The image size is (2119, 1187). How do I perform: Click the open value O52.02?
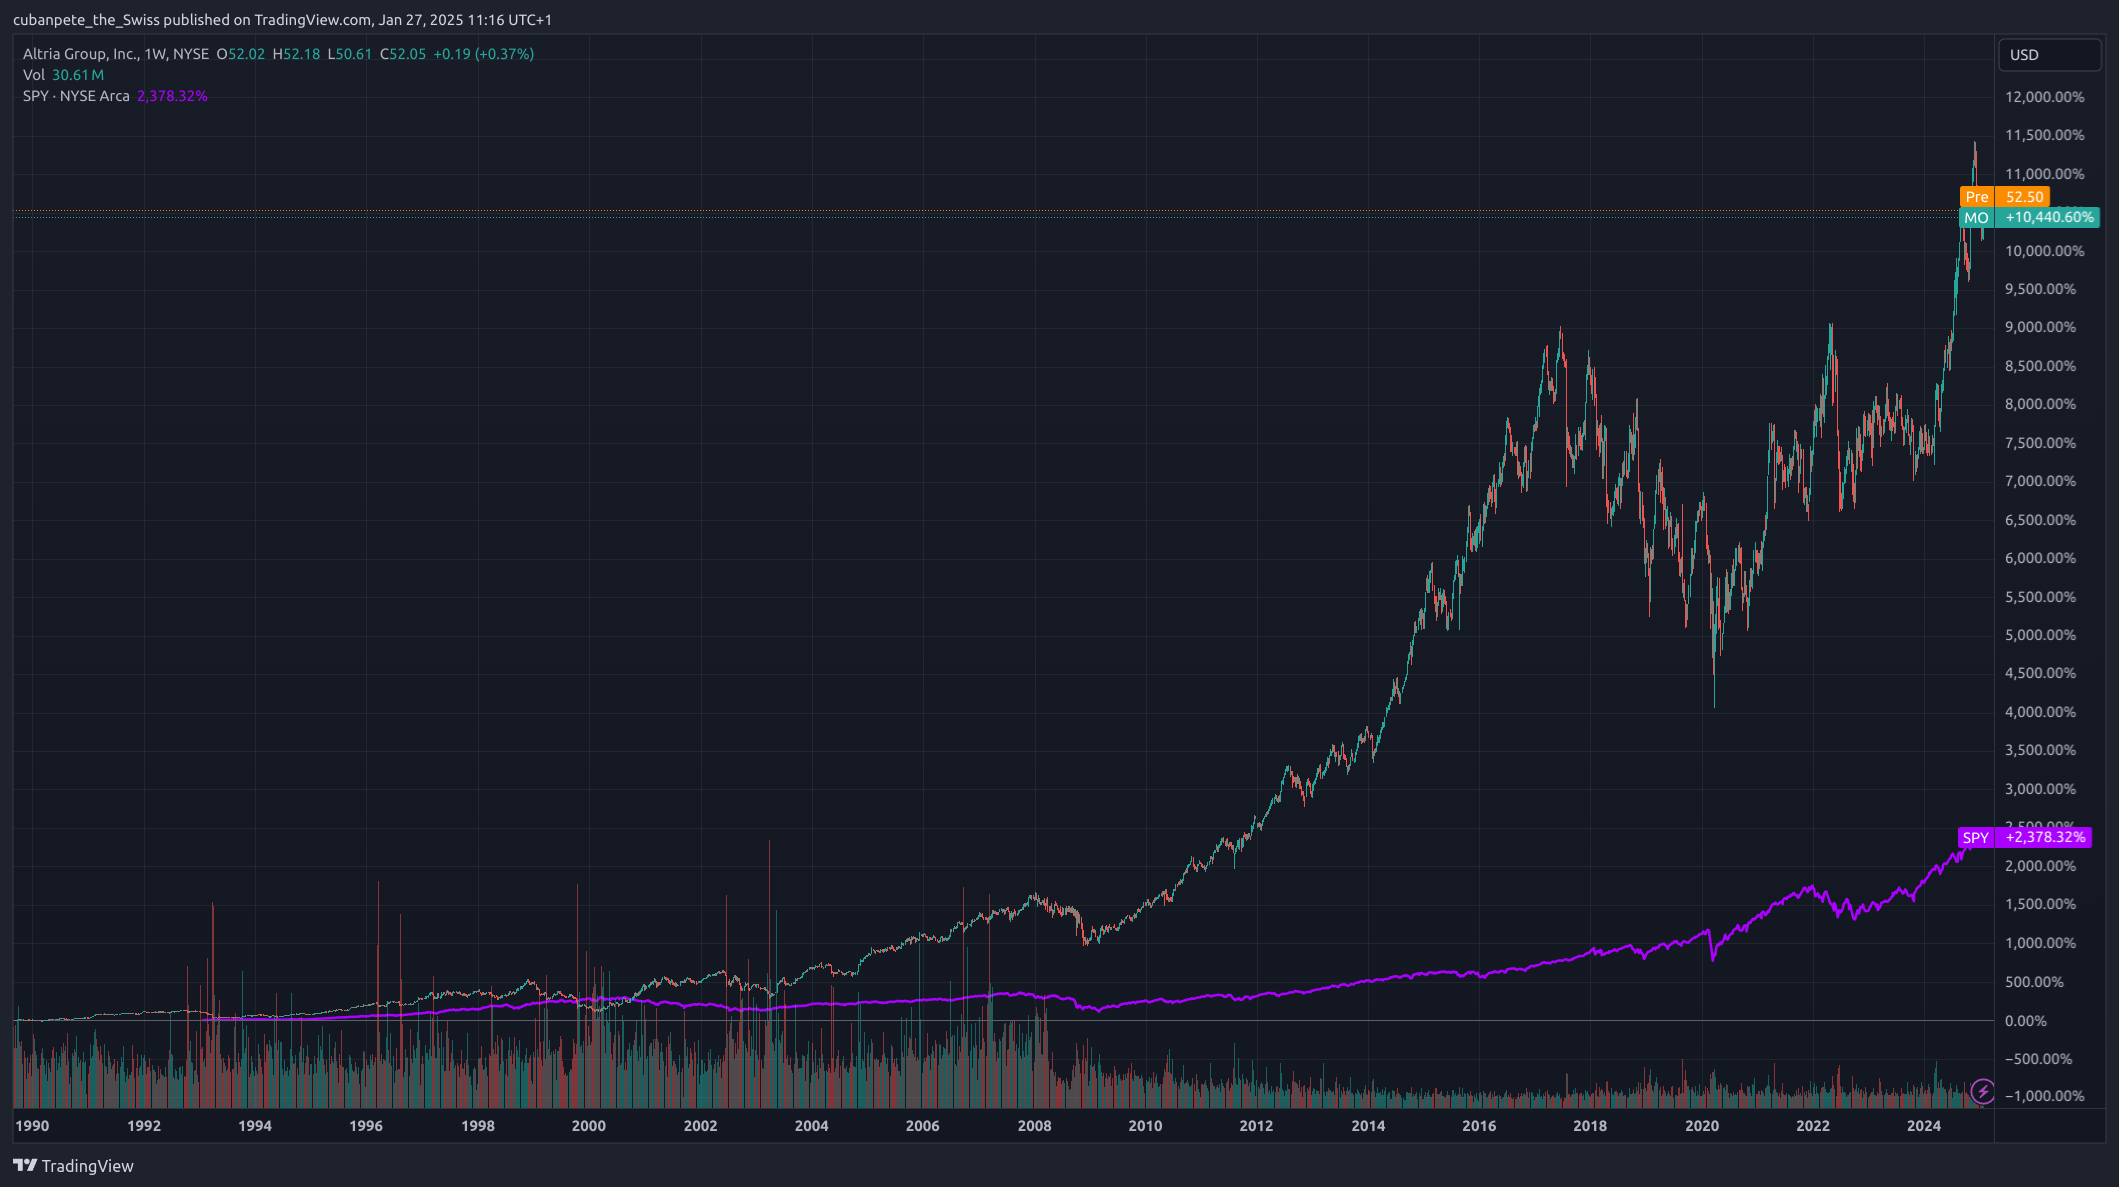tap(241, 54)
